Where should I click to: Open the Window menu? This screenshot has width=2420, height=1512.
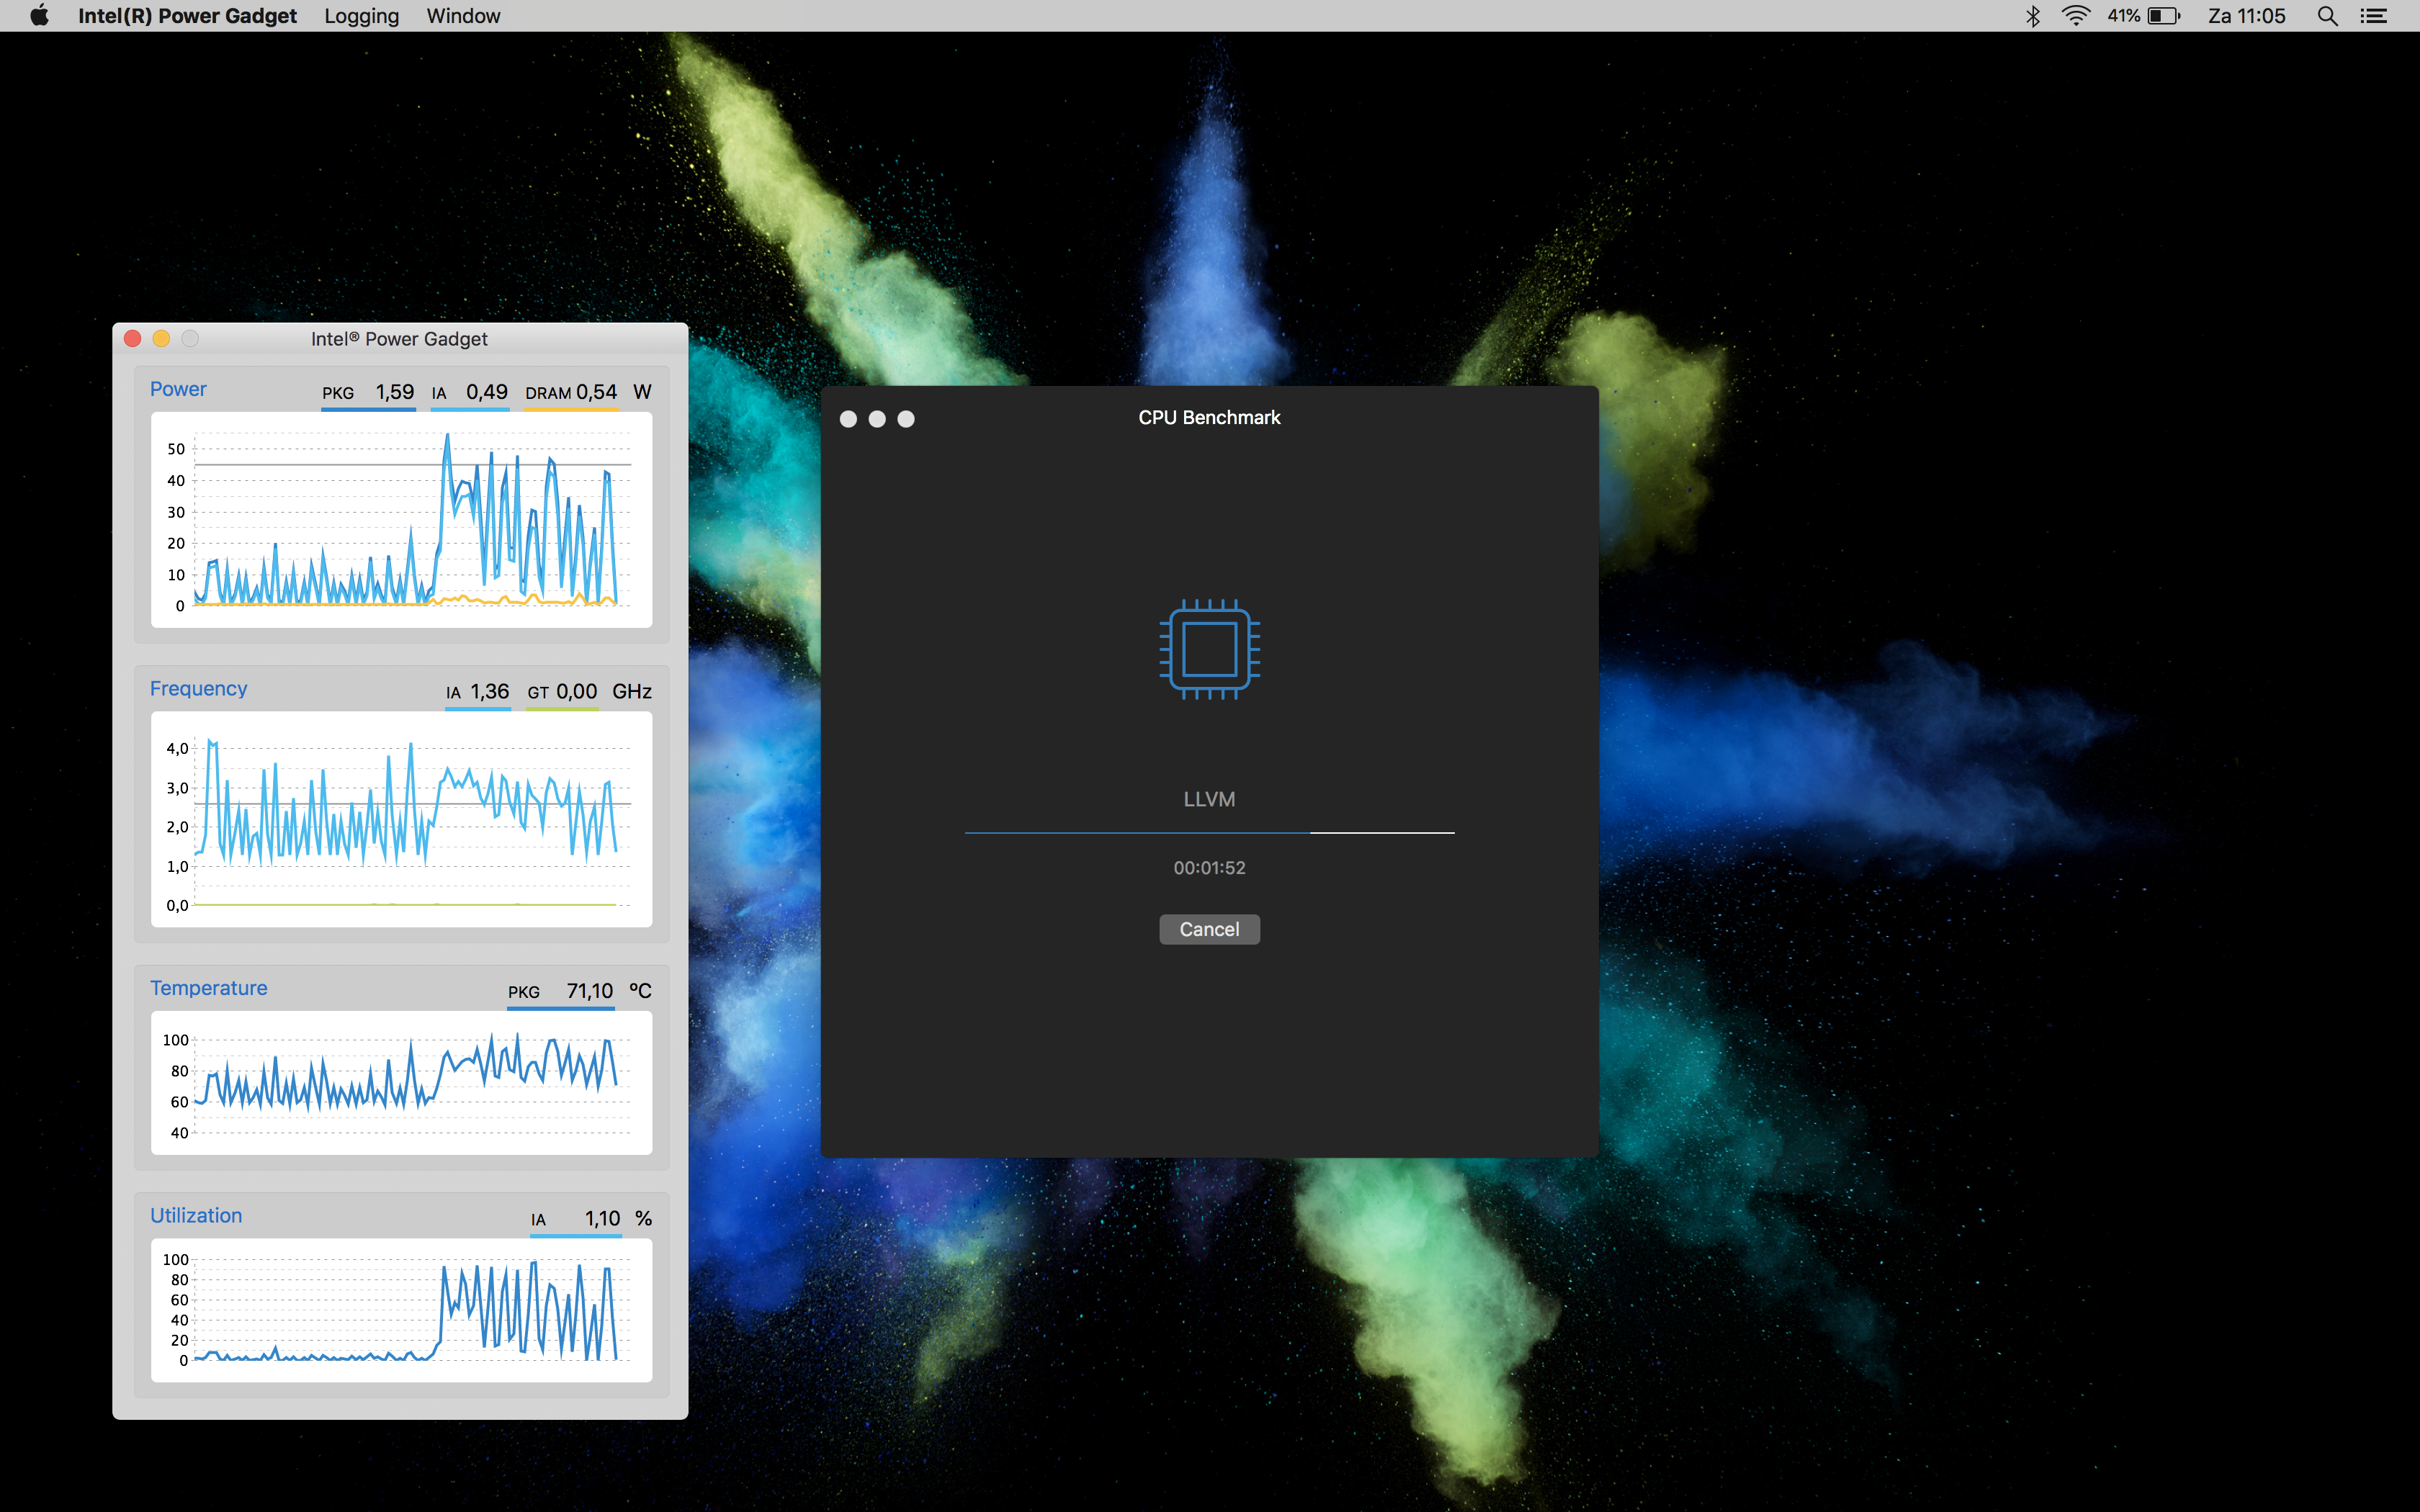(463, 16)
